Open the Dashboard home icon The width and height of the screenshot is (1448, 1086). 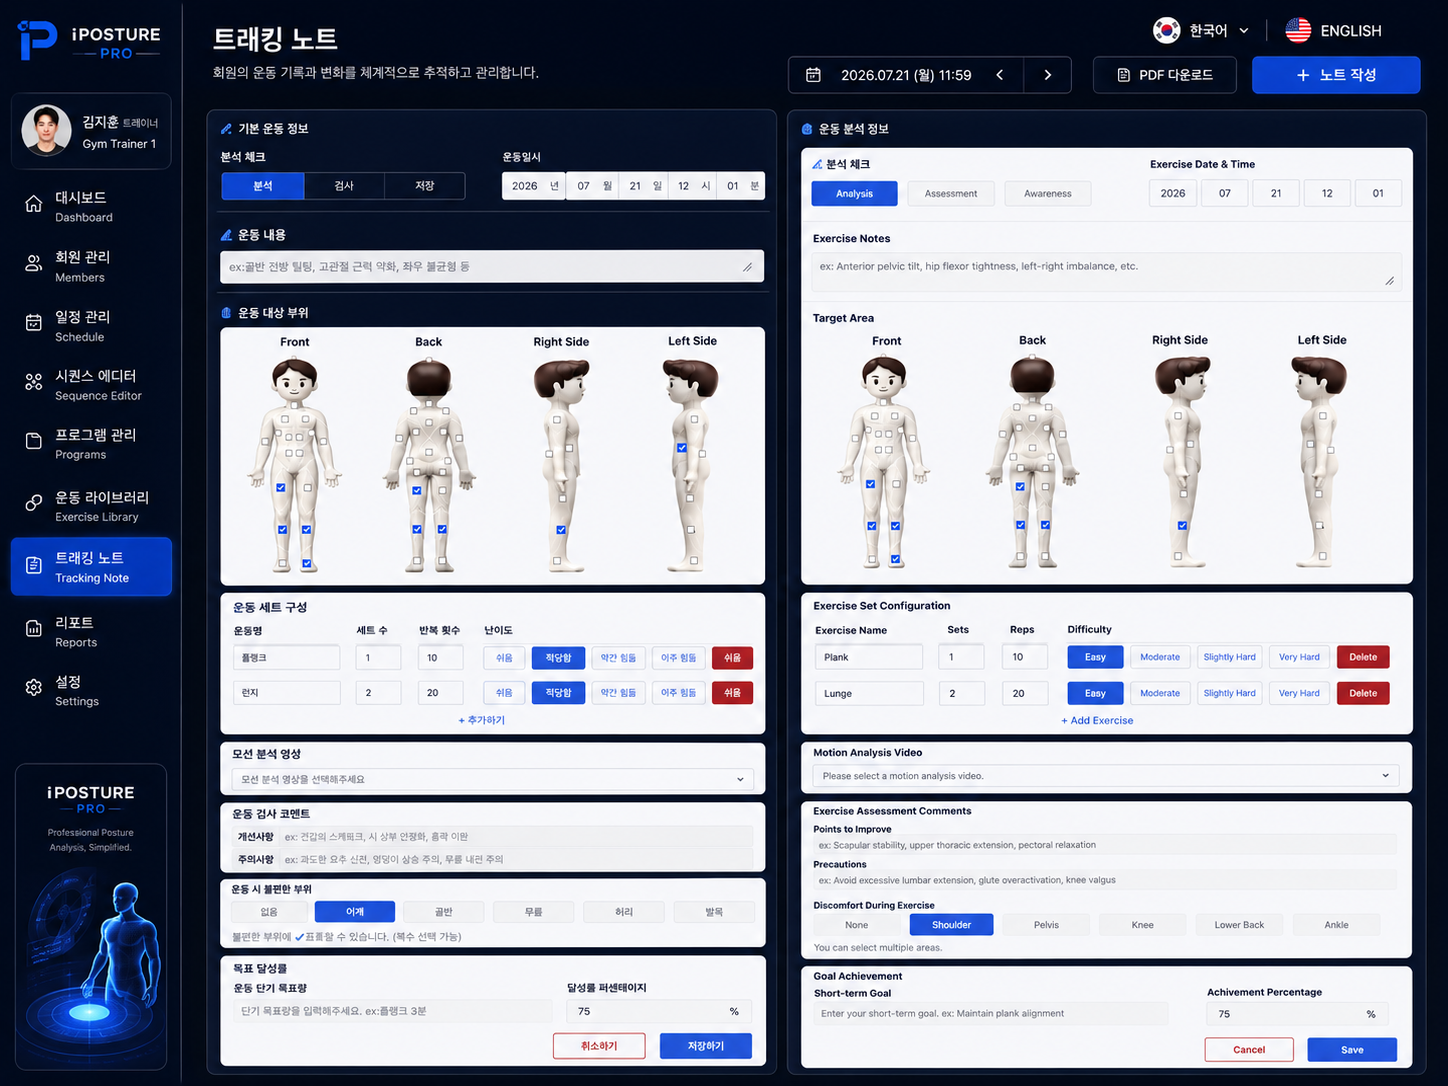(x=34, y=204)
